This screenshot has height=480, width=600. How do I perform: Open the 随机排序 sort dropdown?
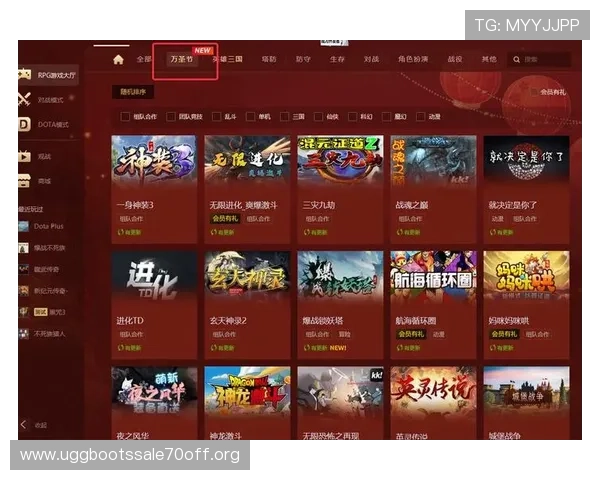tap(132, 92)
